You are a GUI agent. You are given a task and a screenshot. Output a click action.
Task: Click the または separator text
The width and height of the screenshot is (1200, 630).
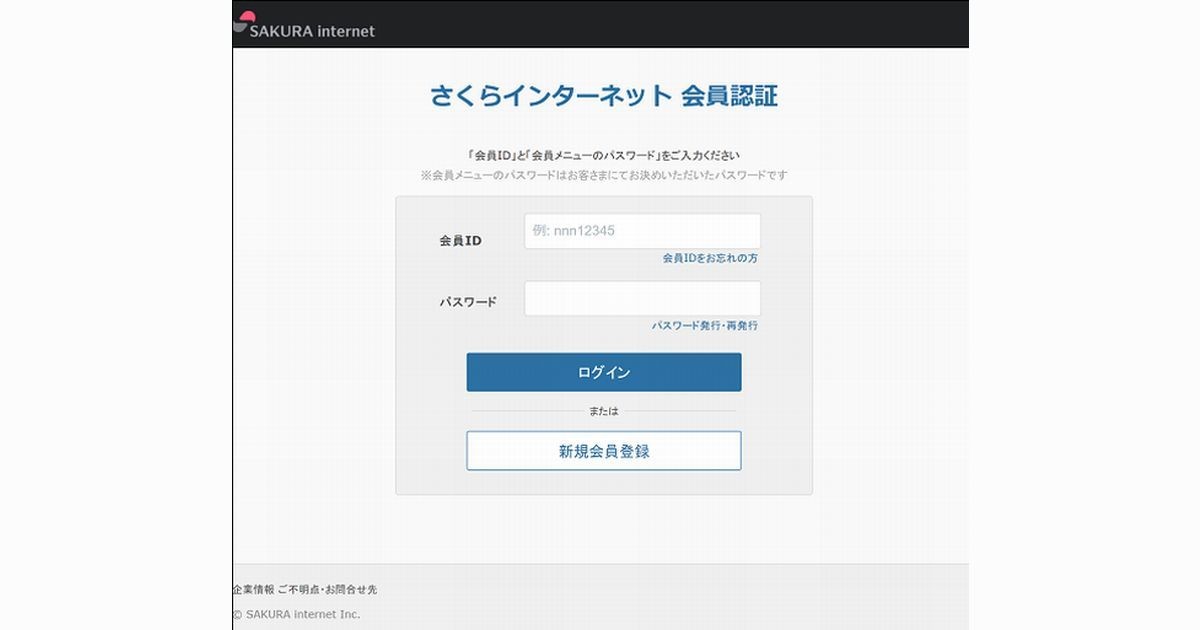click(x=604, y=411)
